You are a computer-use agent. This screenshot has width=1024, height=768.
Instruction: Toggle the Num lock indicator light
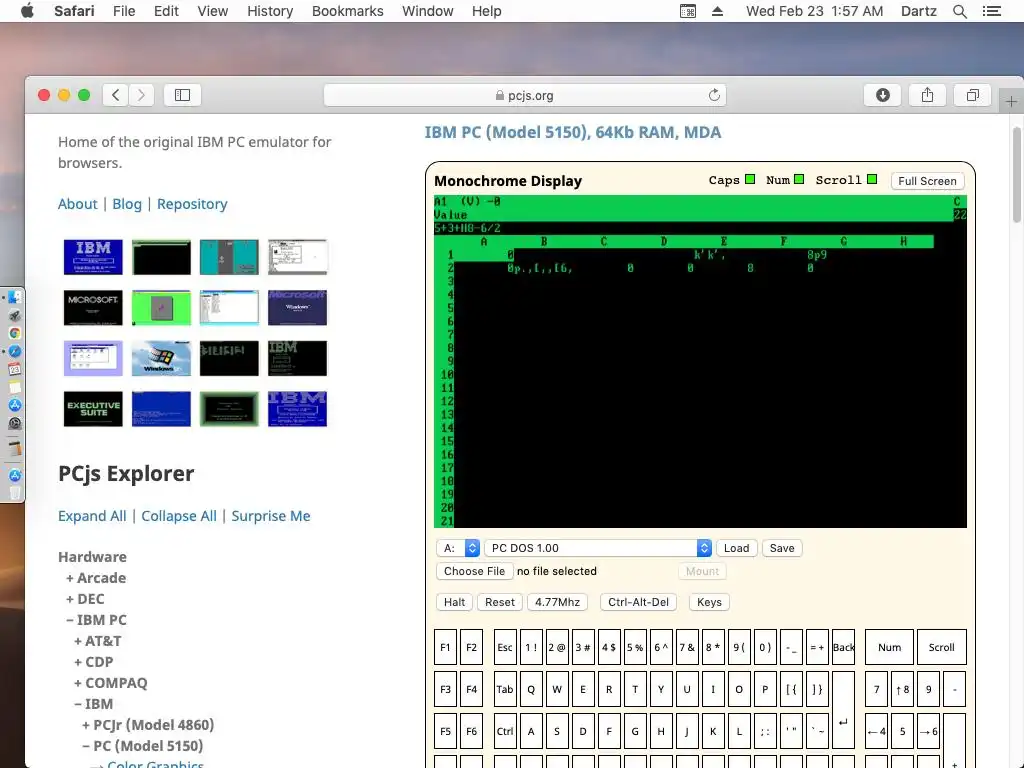tap(799, 180)
